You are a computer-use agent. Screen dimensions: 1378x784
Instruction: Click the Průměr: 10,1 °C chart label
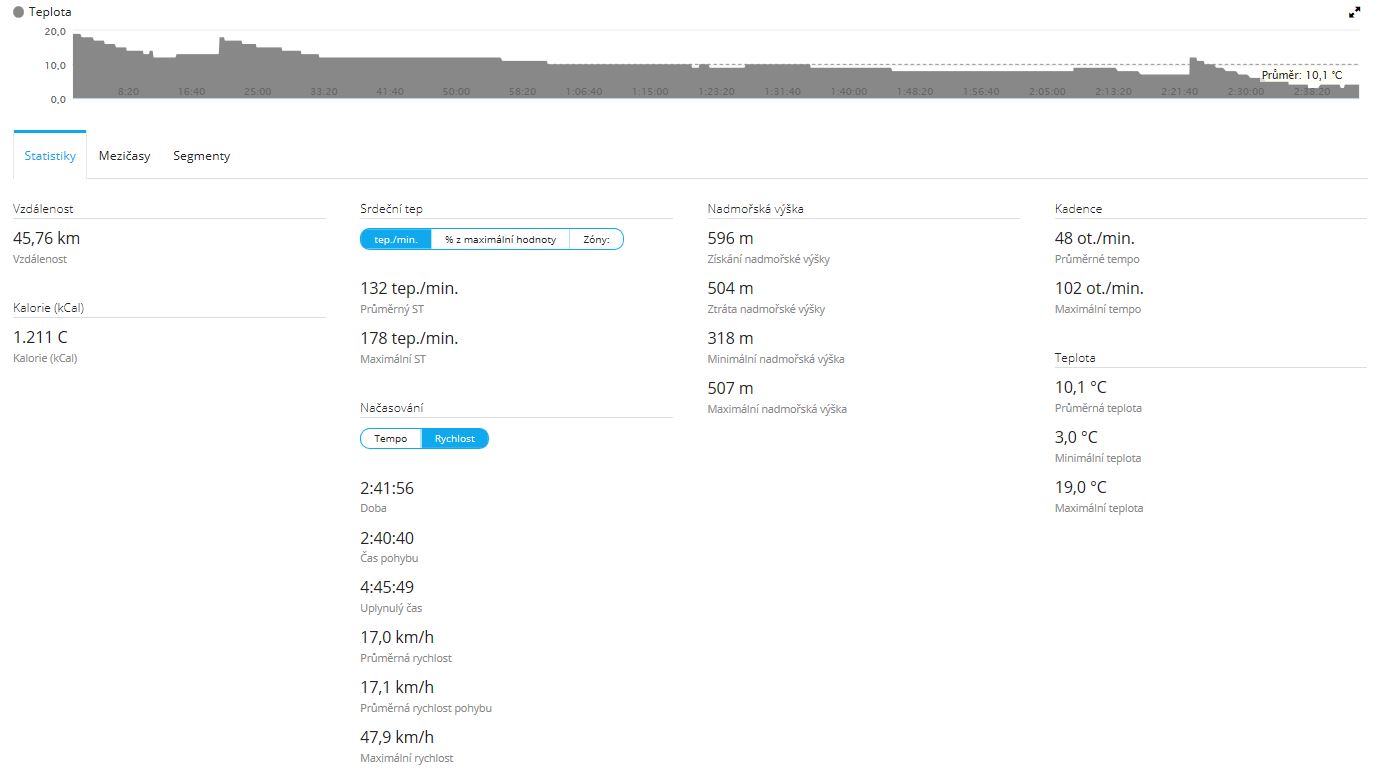coord(1301,75)
